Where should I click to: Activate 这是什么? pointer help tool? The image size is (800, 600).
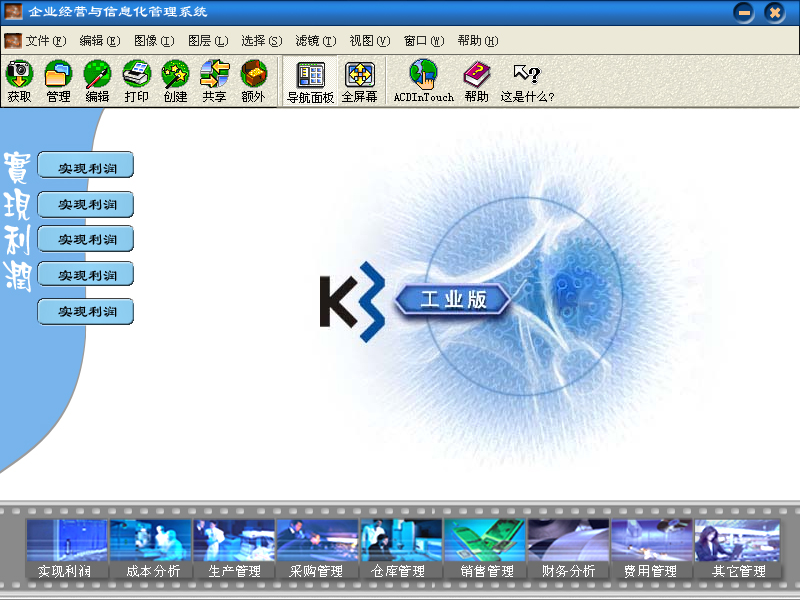[x=527, y=83]
